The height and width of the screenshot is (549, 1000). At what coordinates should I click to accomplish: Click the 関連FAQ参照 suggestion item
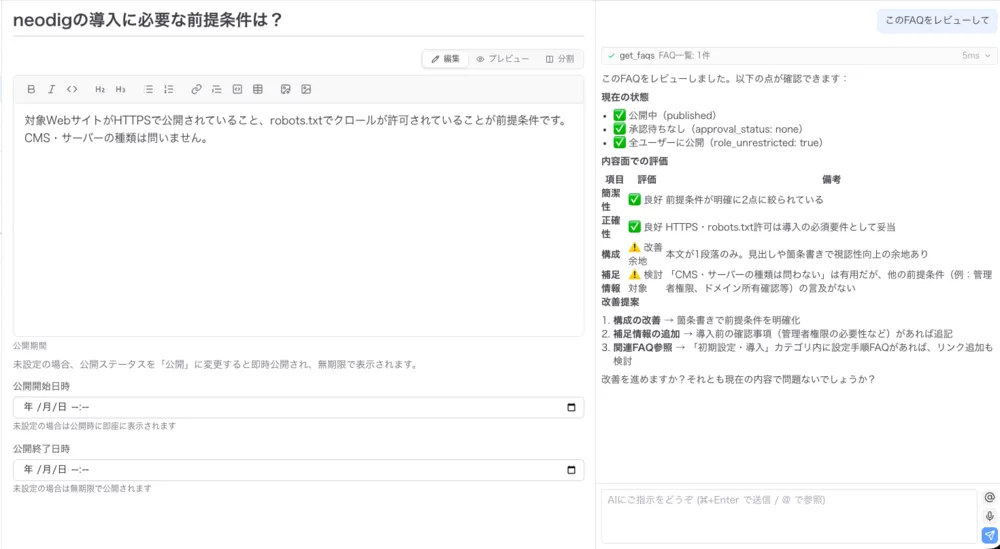pyautogui.click(x=803, y=354)
